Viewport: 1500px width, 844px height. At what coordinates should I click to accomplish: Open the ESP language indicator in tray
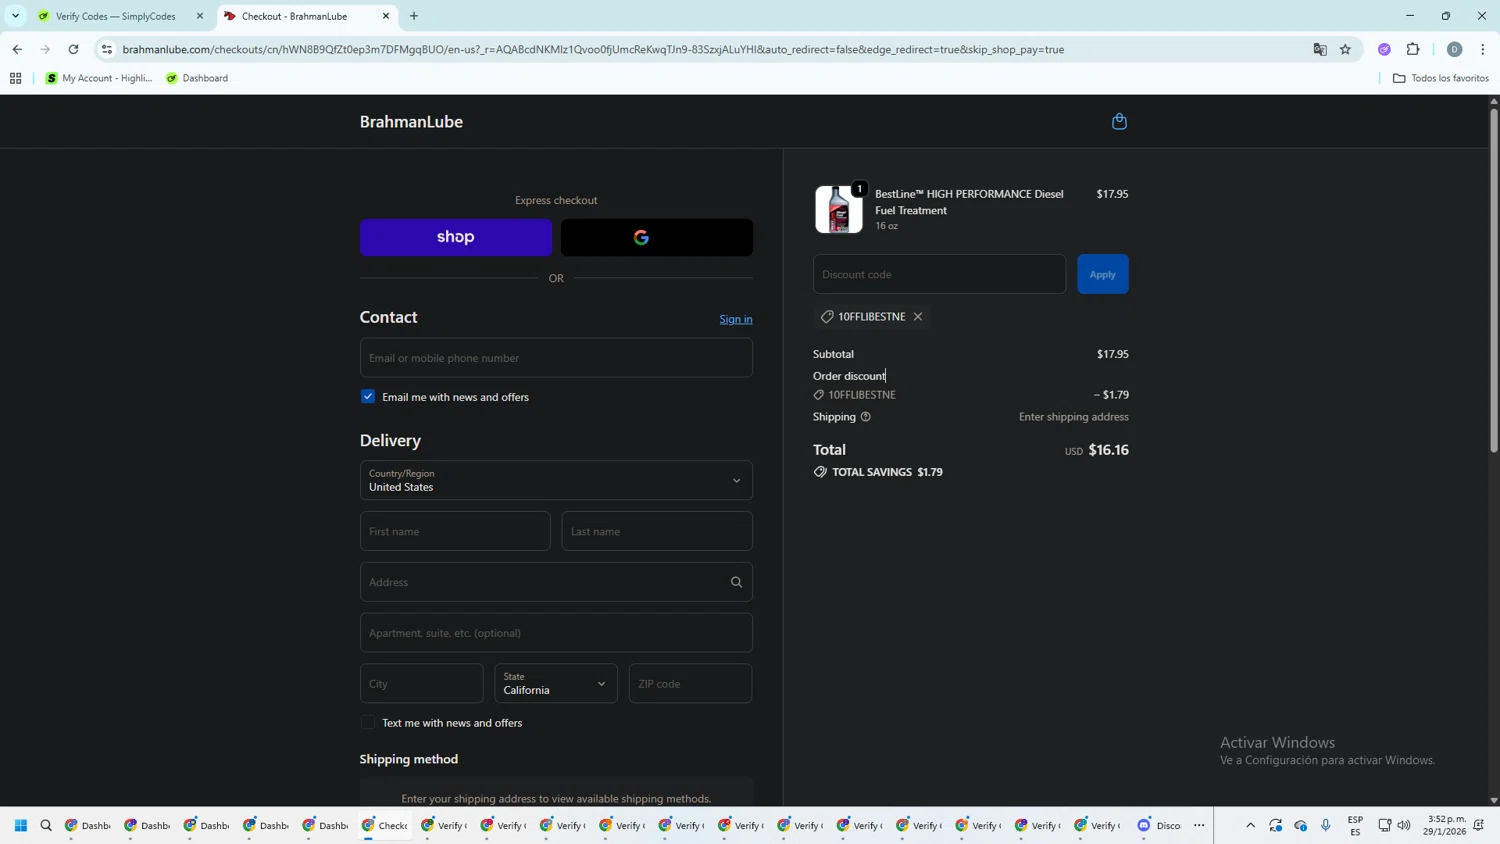1355,826
